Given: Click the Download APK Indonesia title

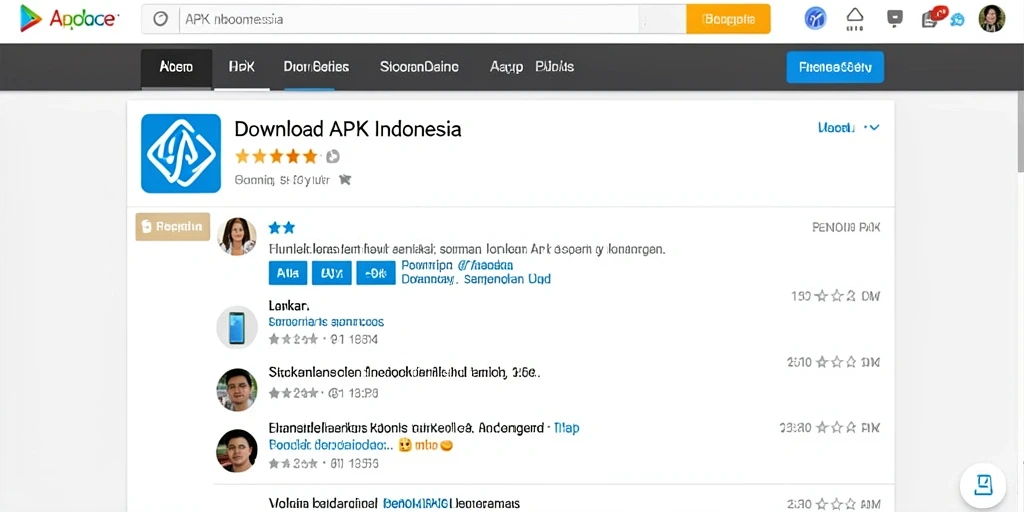Looking at the screenshot, I should tap(347, 129).
